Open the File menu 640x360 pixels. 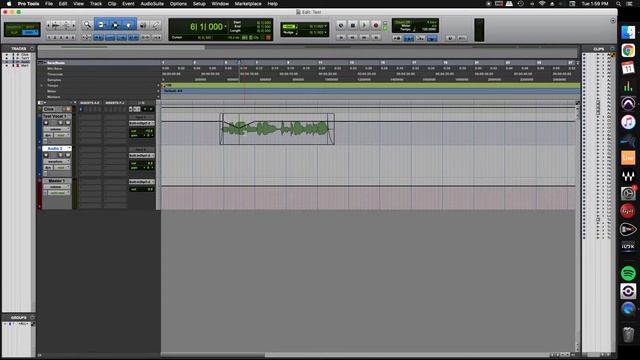point(49,4)
